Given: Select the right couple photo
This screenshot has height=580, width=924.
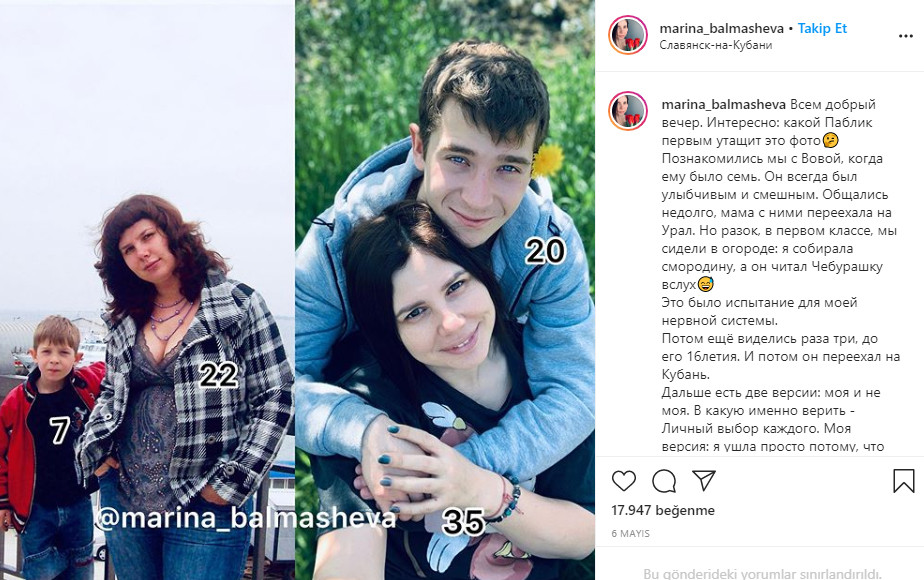Looking at the screenshot, I should 445,290.
